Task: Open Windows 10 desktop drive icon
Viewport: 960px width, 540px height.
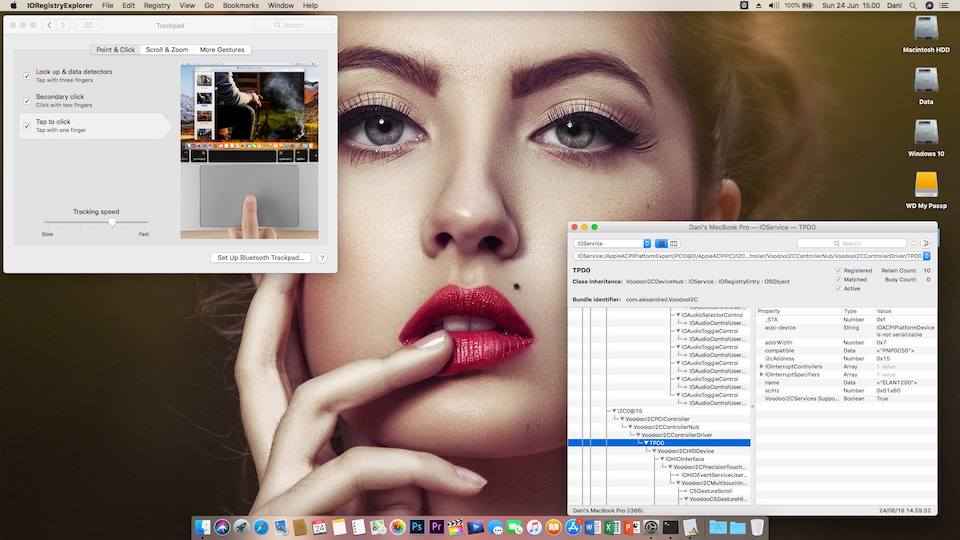Action: coord(926,138)
